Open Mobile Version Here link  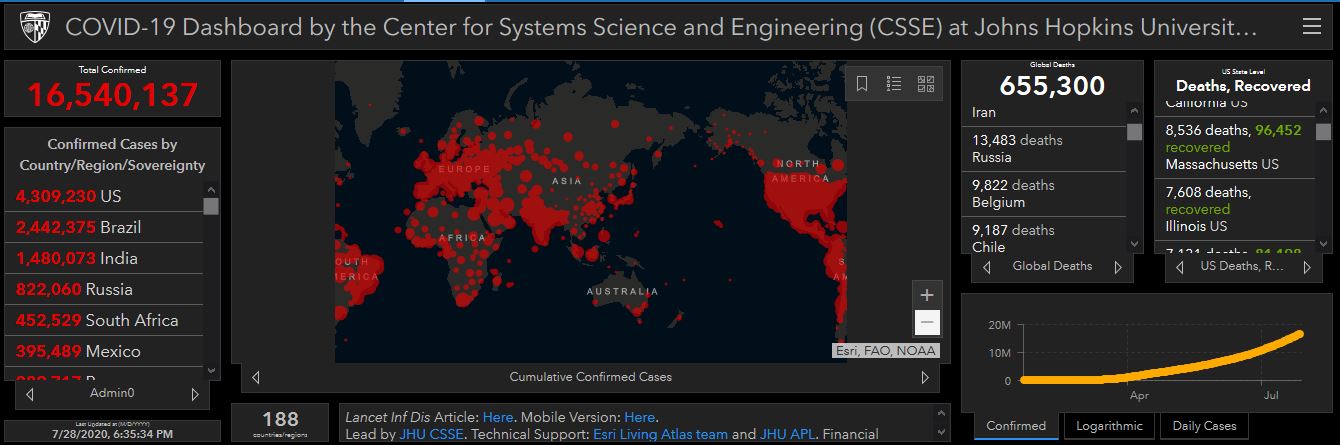[639, 417]
